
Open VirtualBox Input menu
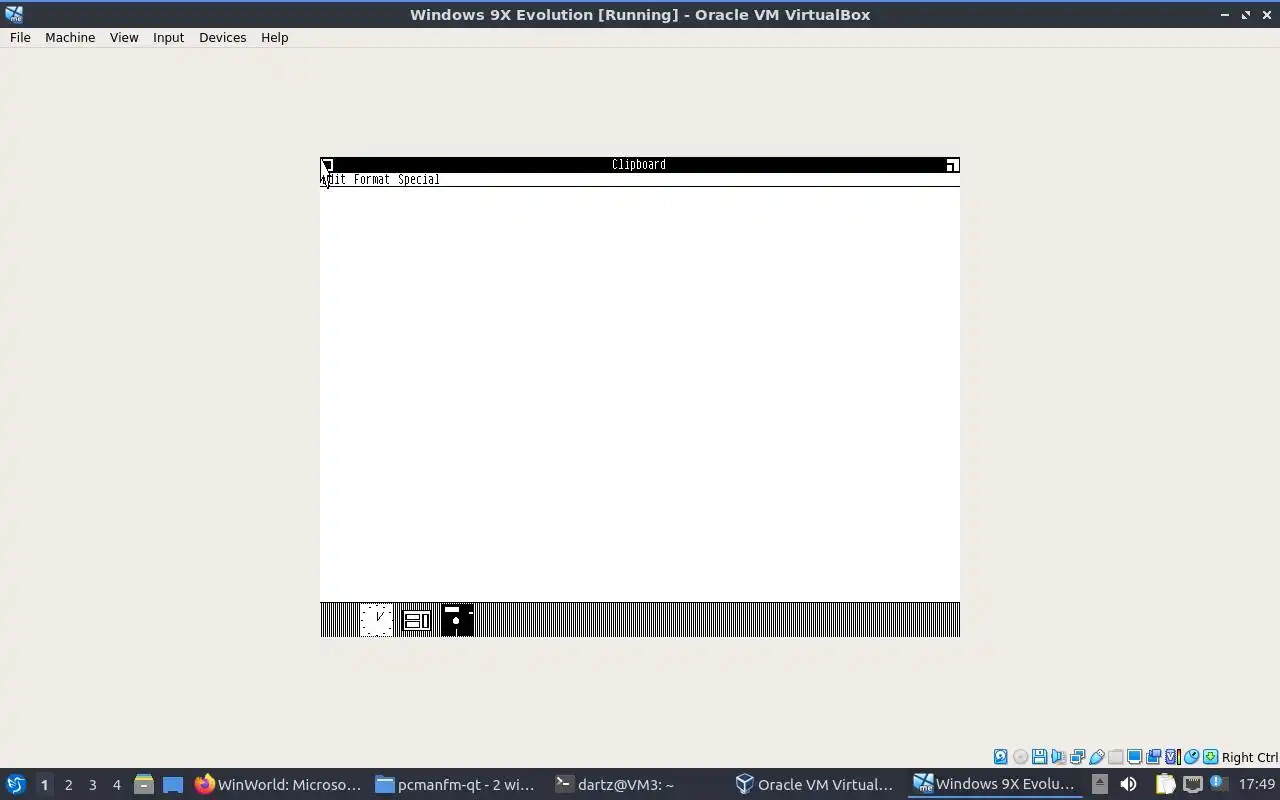coord(168,37)
